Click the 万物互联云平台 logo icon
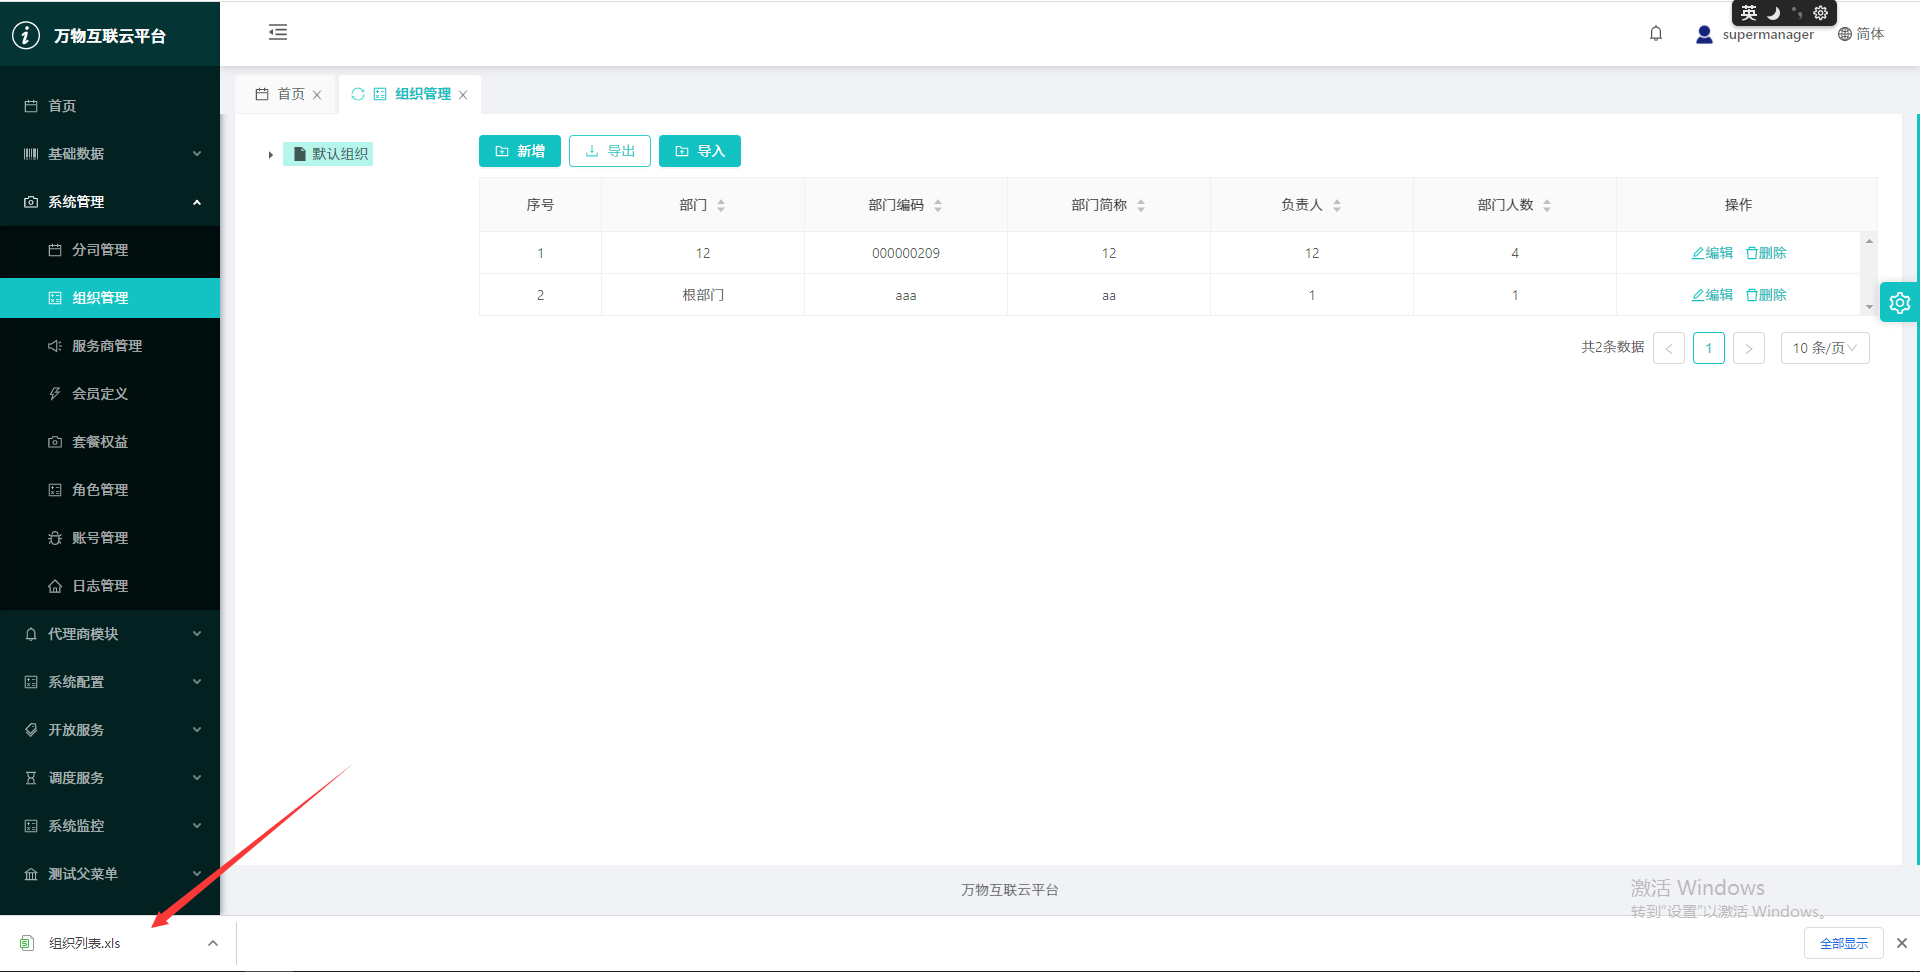 click(26, 35)
